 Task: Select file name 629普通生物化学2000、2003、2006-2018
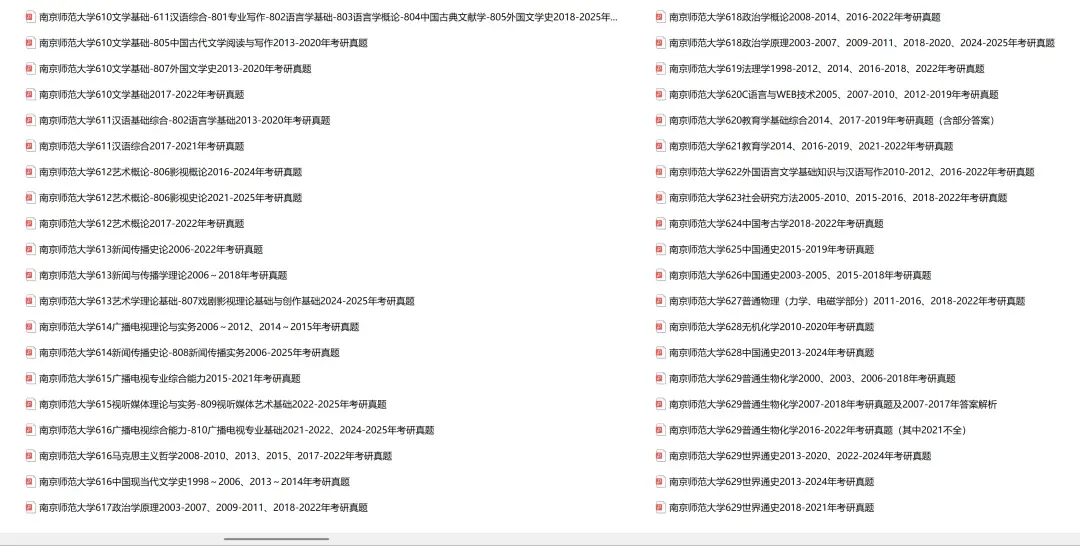812,379
